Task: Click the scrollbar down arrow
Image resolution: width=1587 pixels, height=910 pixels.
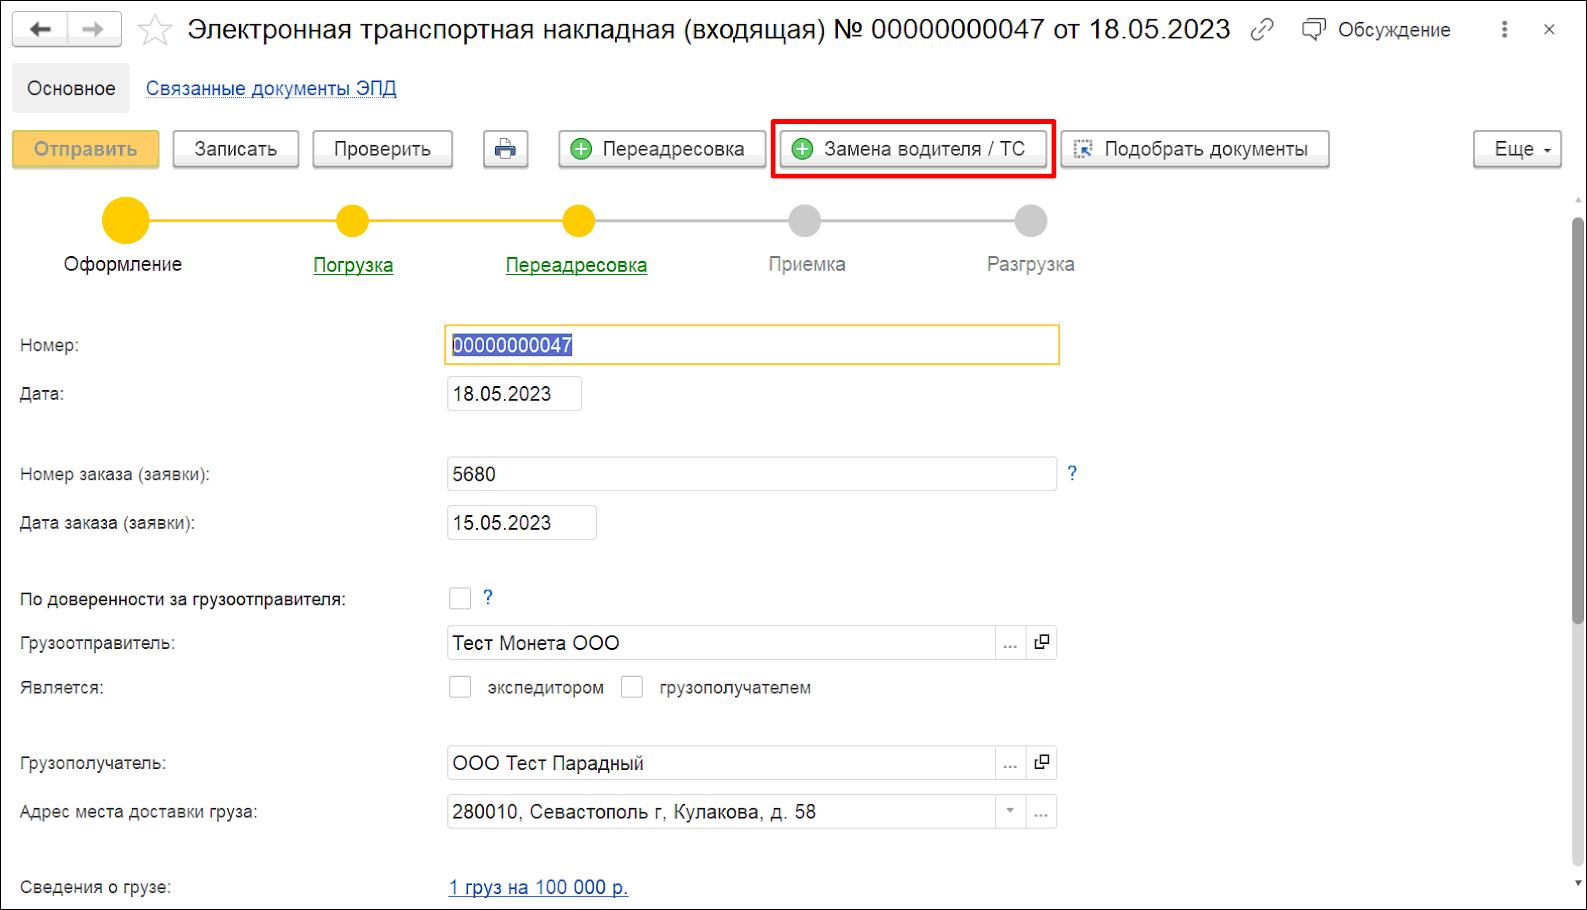Action: pyautogui.click(x=1578, y=883)
